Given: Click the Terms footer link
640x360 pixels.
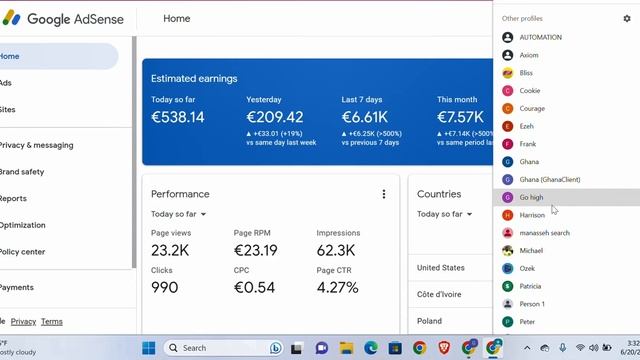Looking at the screenshot, I should [x=52, y=322].
